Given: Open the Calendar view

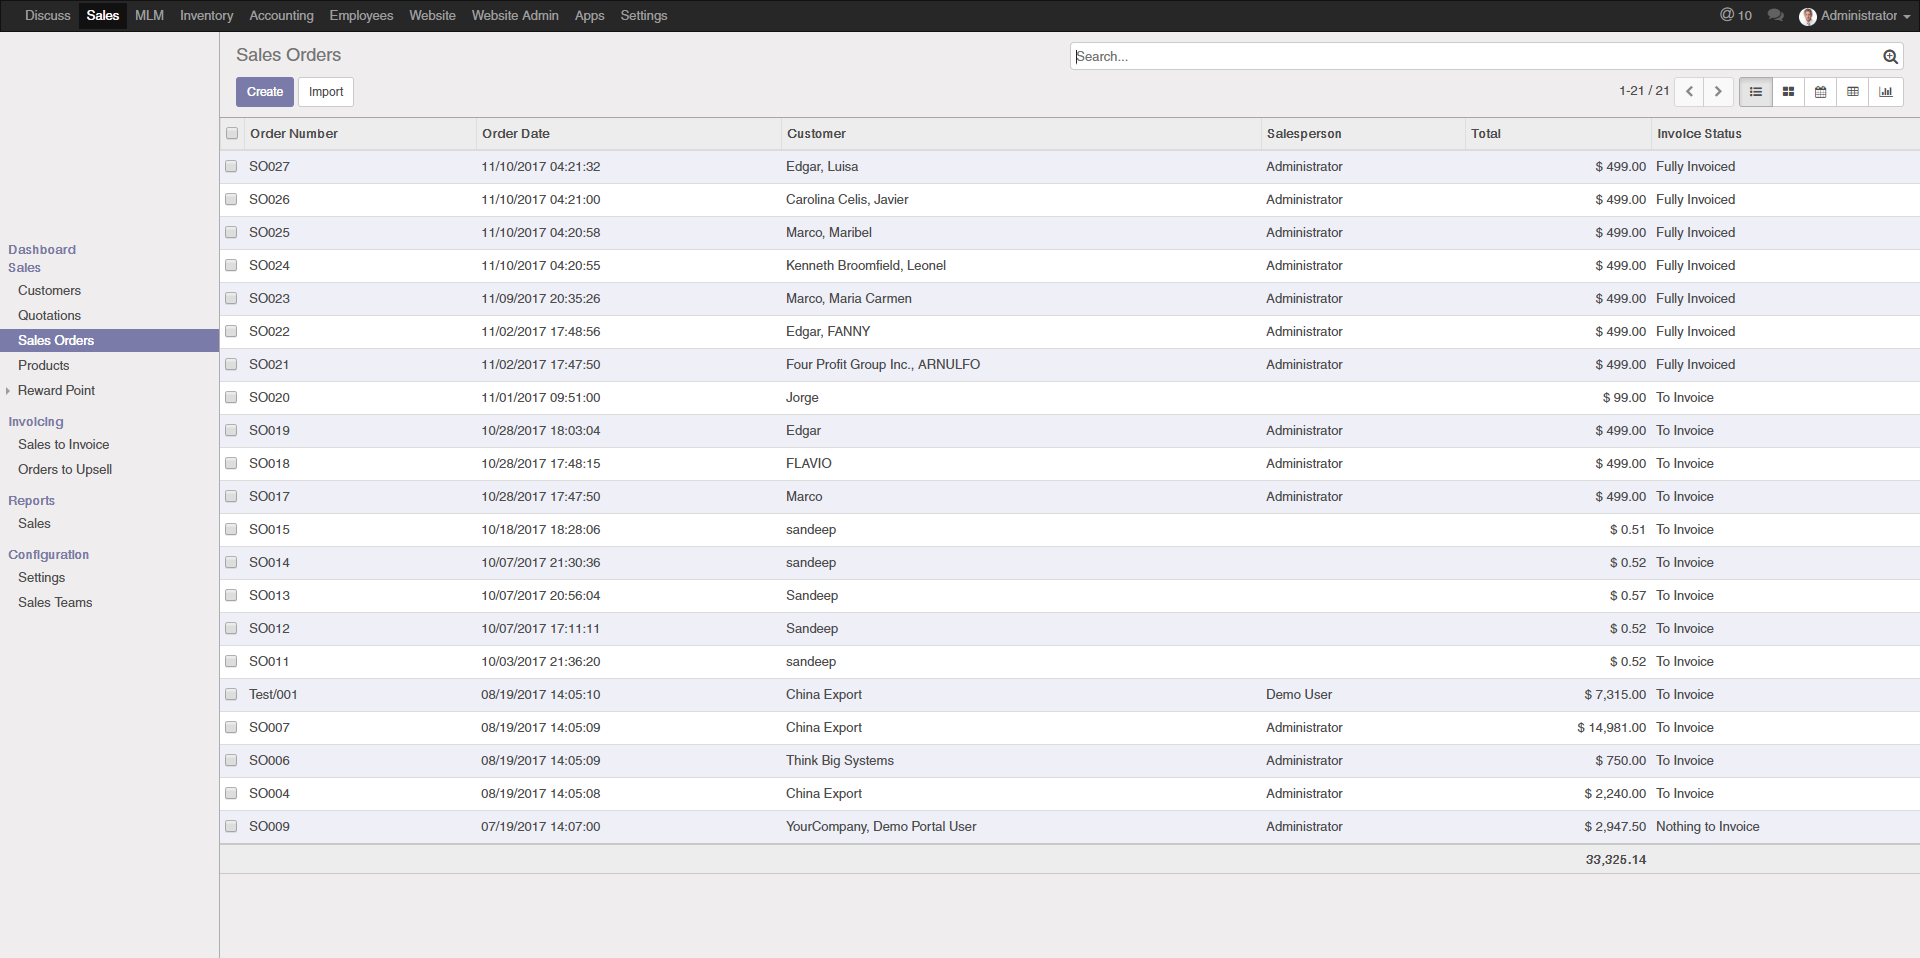Looking at the screenshot, I should click(1820, 91).
